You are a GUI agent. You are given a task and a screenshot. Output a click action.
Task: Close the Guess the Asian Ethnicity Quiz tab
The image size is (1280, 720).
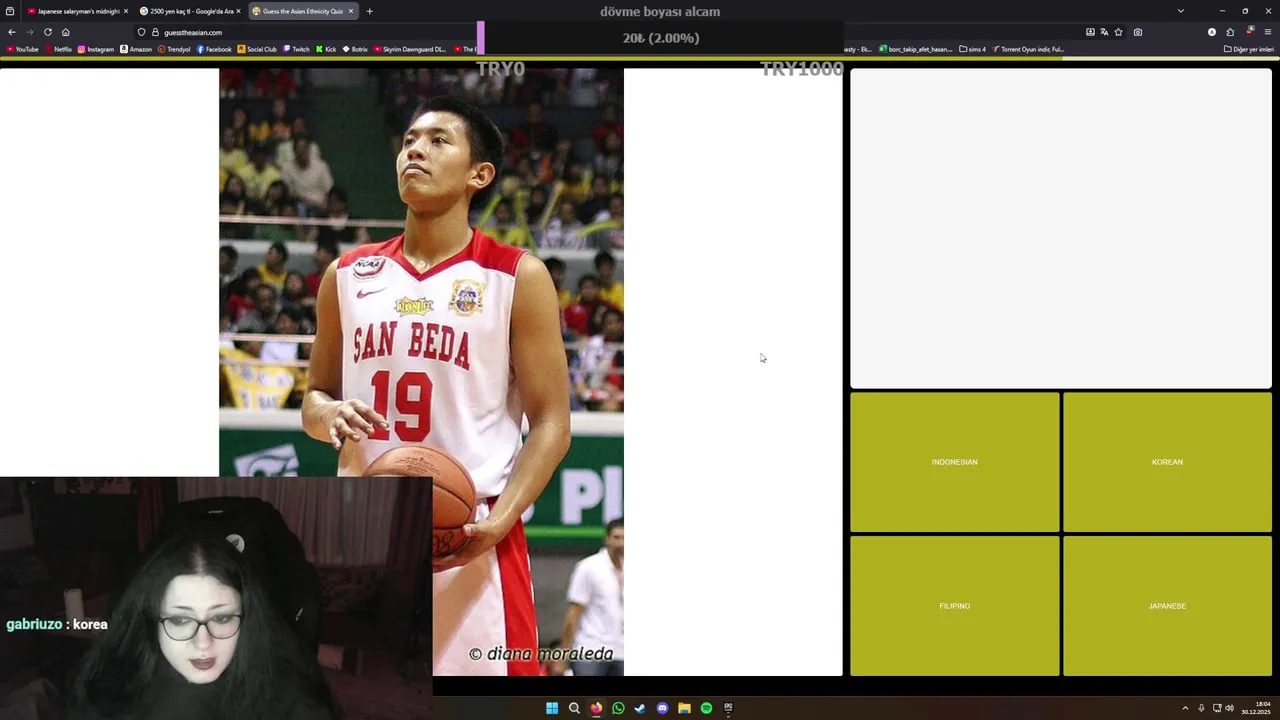350,11
